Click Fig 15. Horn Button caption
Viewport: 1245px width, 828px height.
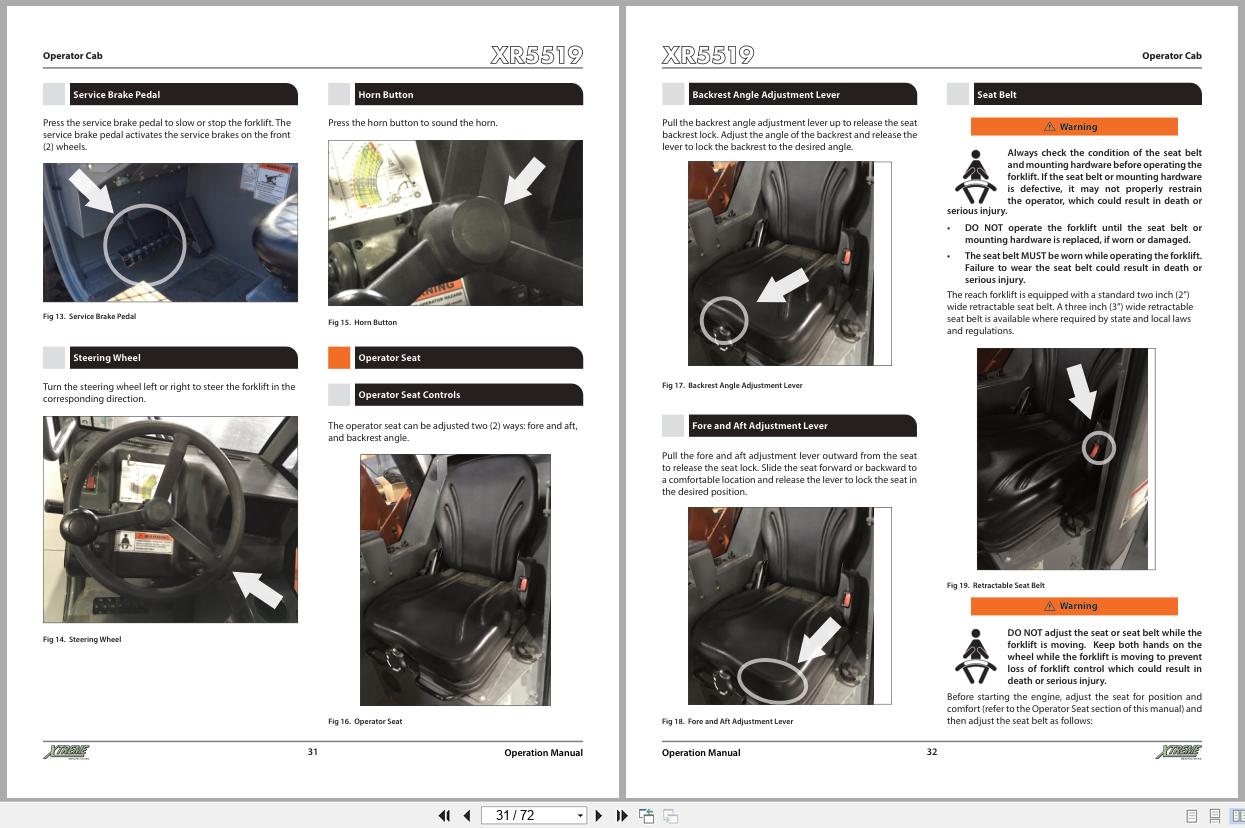pos(362,323)
